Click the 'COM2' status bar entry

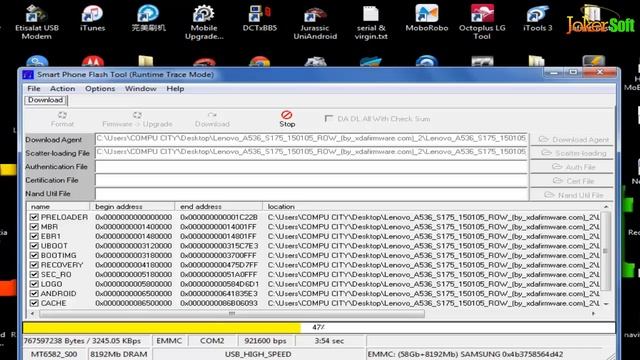pyautogui.click(x=212, y=341)
